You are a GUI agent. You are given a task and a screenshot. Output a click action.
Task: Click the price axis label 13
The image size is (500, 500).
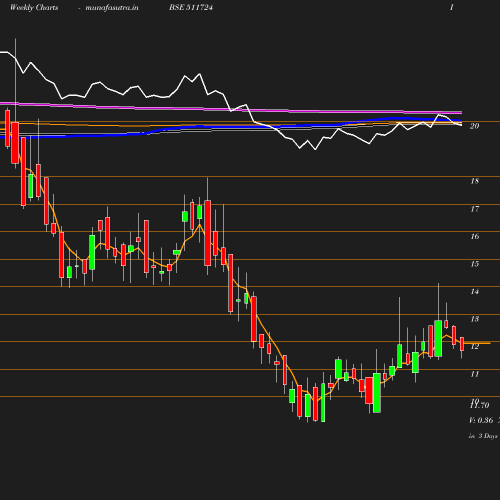474,319
